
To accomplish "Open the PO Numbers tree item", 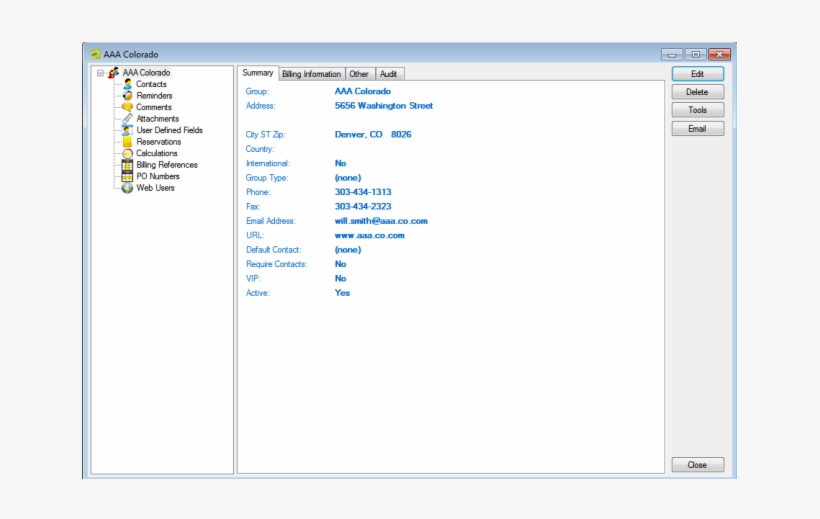I will (158, 176).
